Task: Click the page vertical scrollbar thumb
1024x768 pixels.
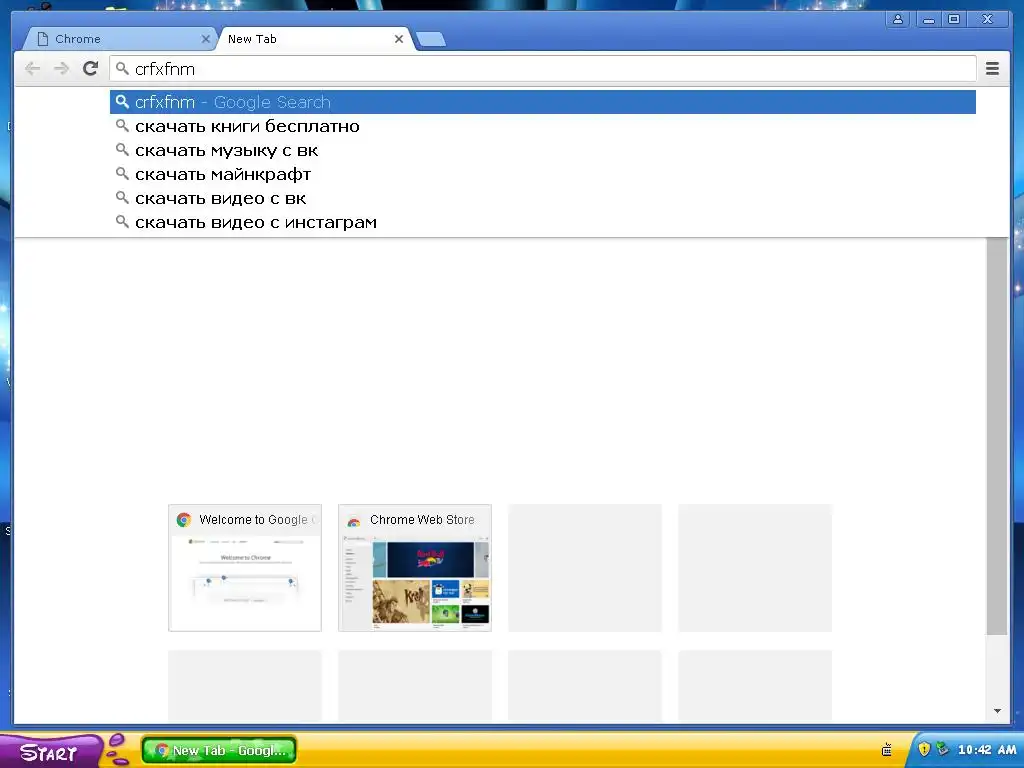Action: pyautogui.click(x=997, y=436)
